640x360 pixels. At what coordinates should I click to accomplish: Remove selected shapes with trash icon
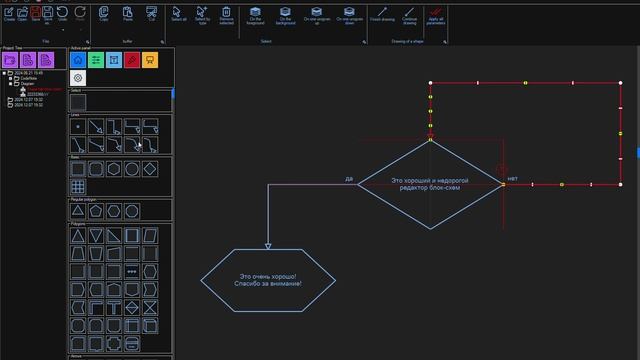(x=226, y=16)
